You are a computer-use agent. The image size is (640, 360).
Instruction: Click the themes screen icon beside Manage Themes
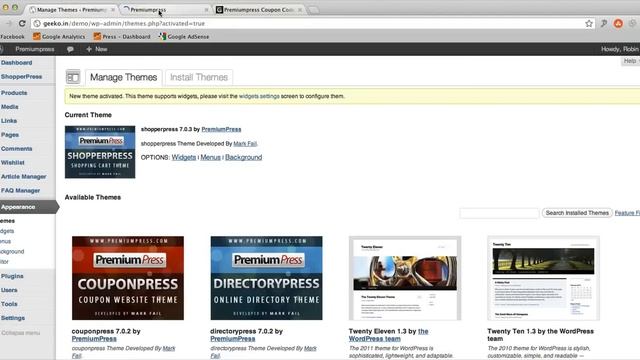coord(73,77)
